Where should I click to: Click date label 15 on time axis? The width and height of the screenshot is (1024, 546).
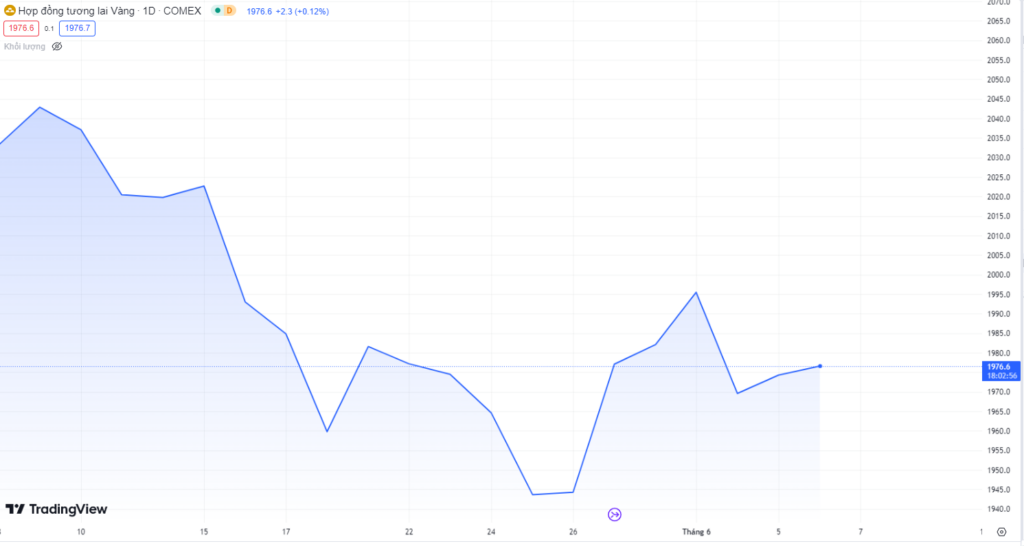(204, 531)
